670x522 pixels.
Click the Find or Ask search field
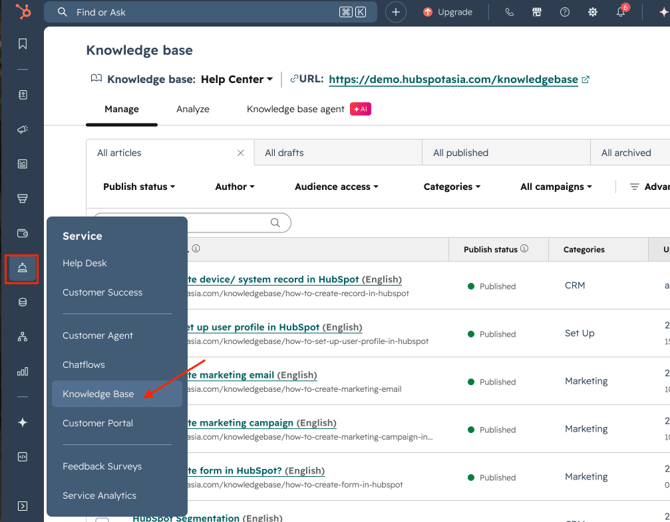(210, 12)
